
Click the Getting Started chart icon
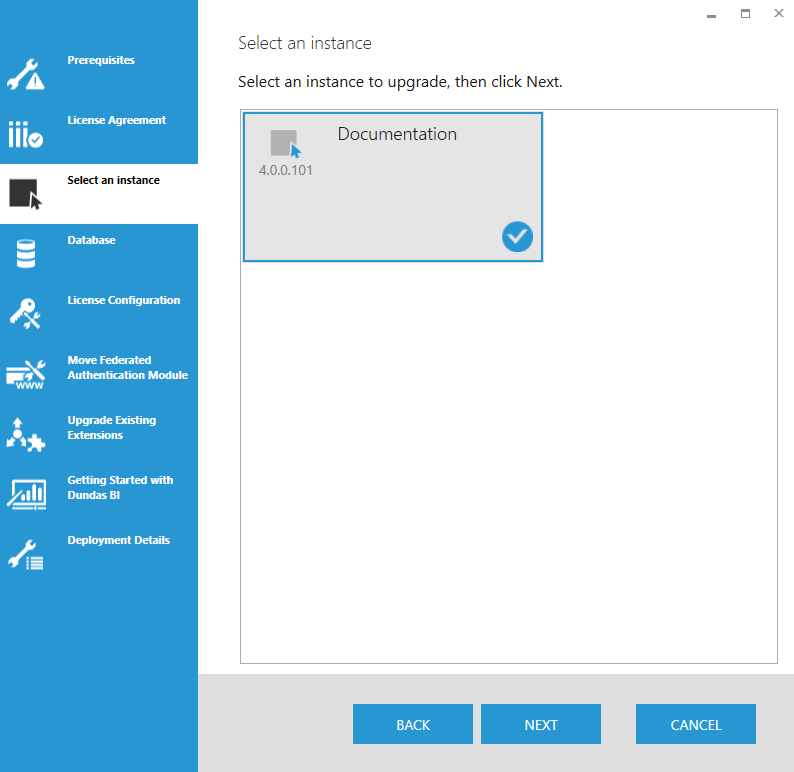[26, 494]
